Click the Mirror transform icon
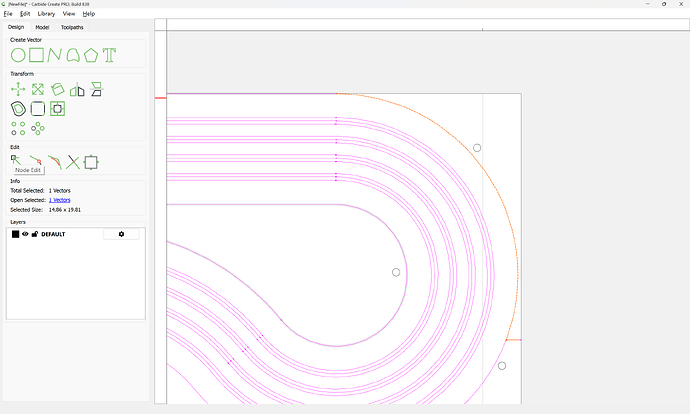 coord(77,89)
